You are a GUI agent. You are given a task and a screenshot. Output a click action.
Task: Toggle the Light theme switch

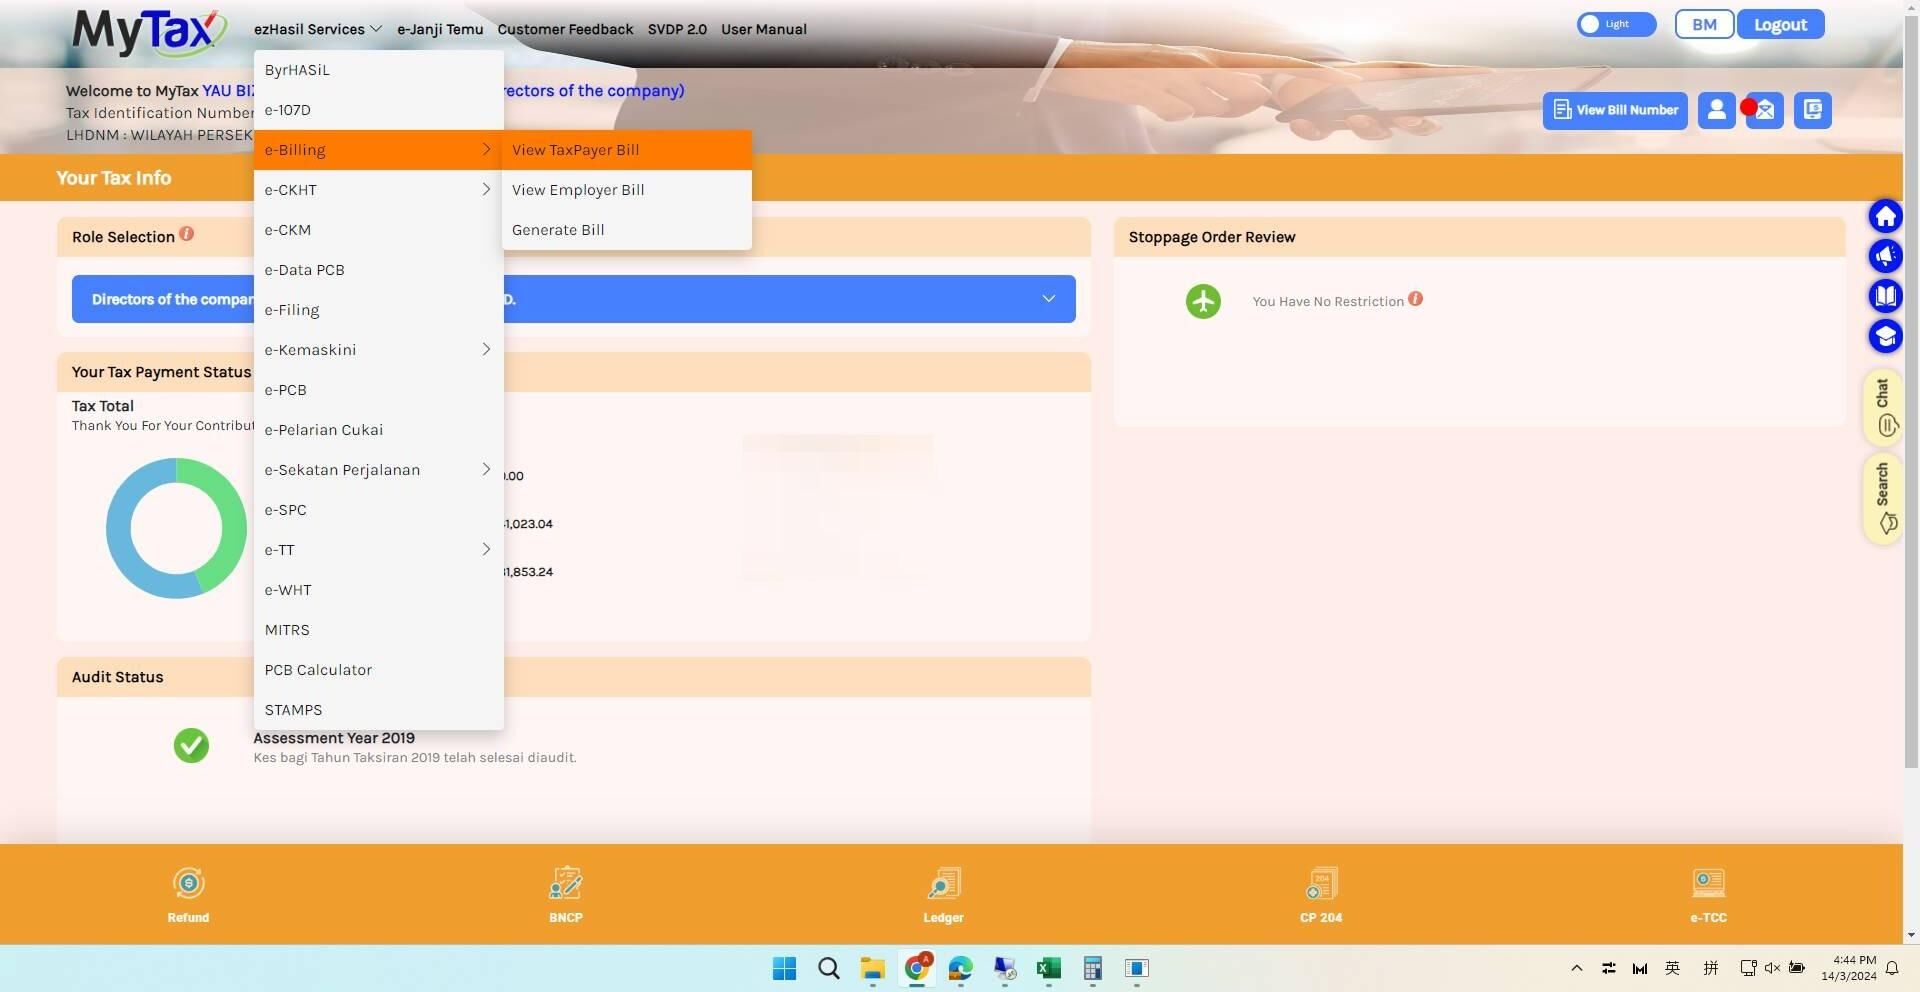(x=1616, y=24)
